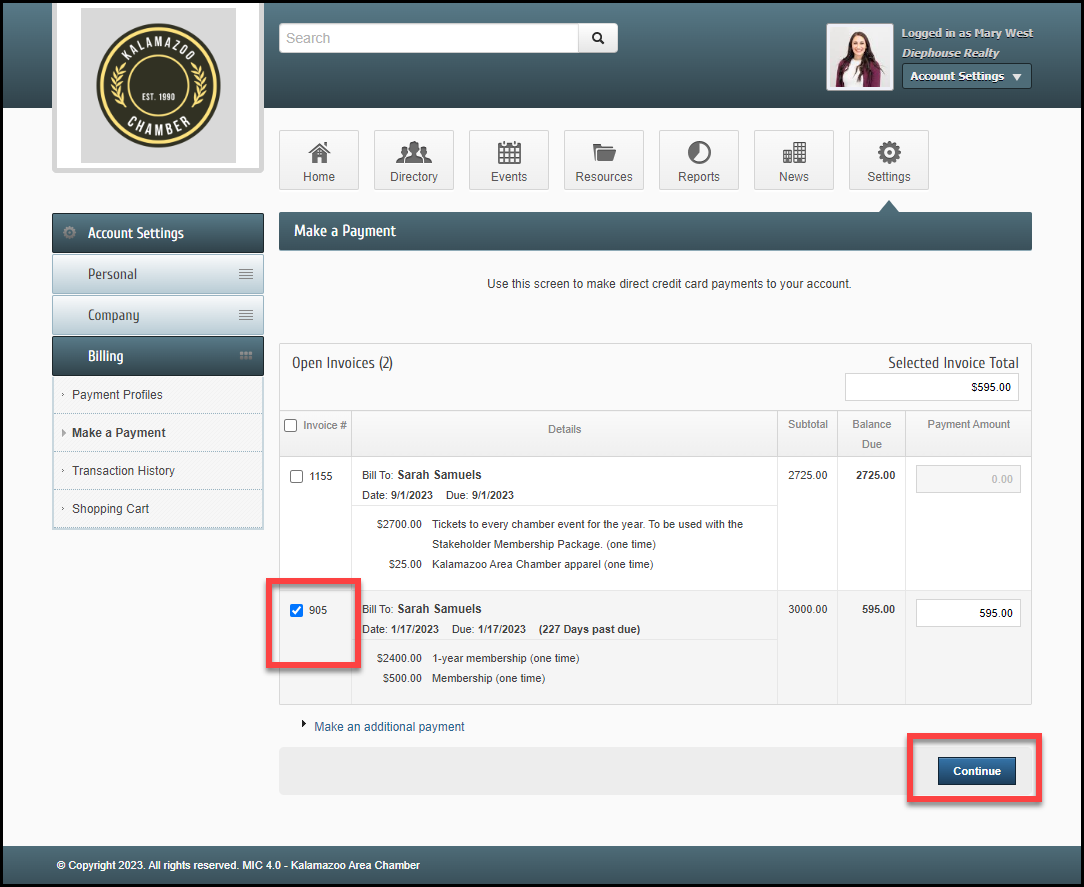Open the News building icon
Viewport: 1084px width, 887px height.
pyautogui.click(x=794, y=153)
